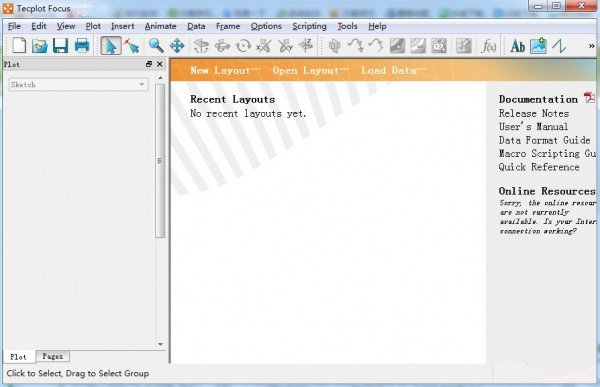Image resolution: width=600 pixels, height=387 pixels.
Task: Activate the Zoom magnifier tool
Action: tap(156, 46)
